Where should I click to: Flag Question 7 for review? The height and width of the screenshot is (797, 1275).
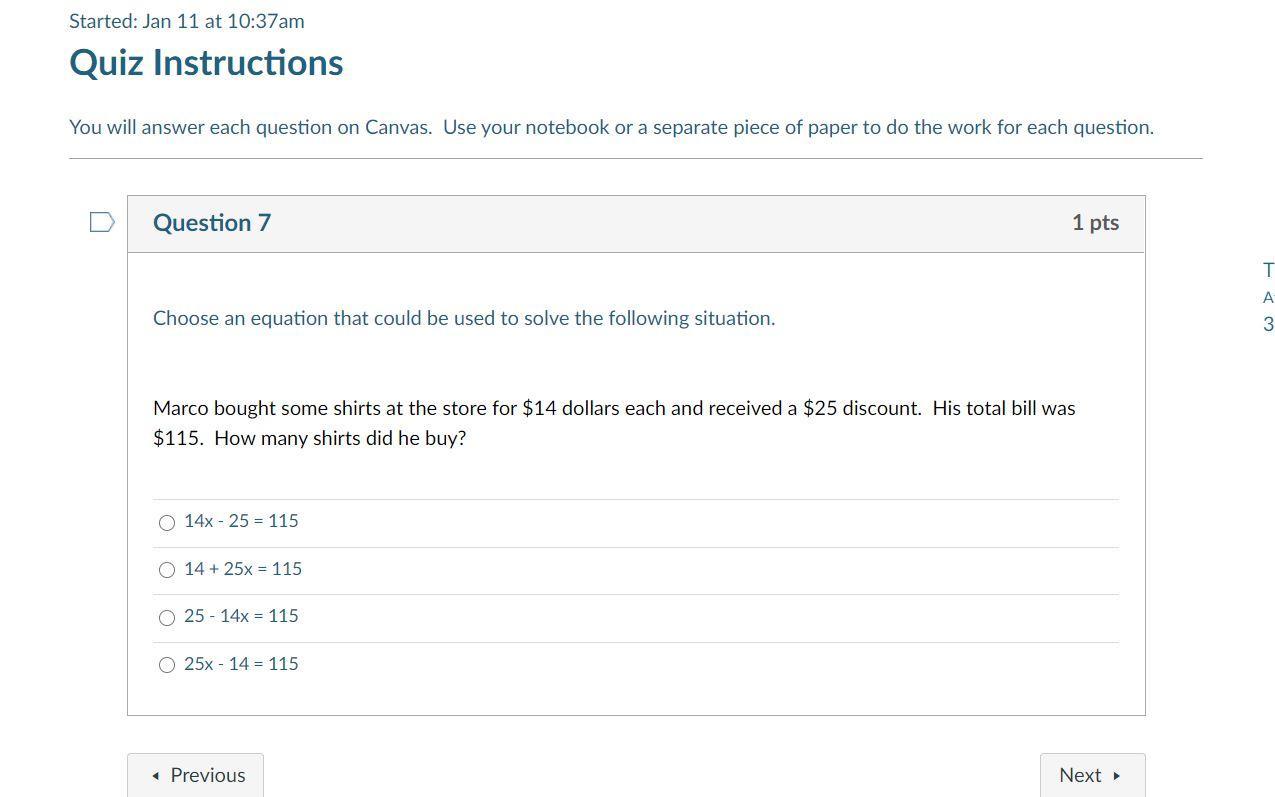[102, 222]
